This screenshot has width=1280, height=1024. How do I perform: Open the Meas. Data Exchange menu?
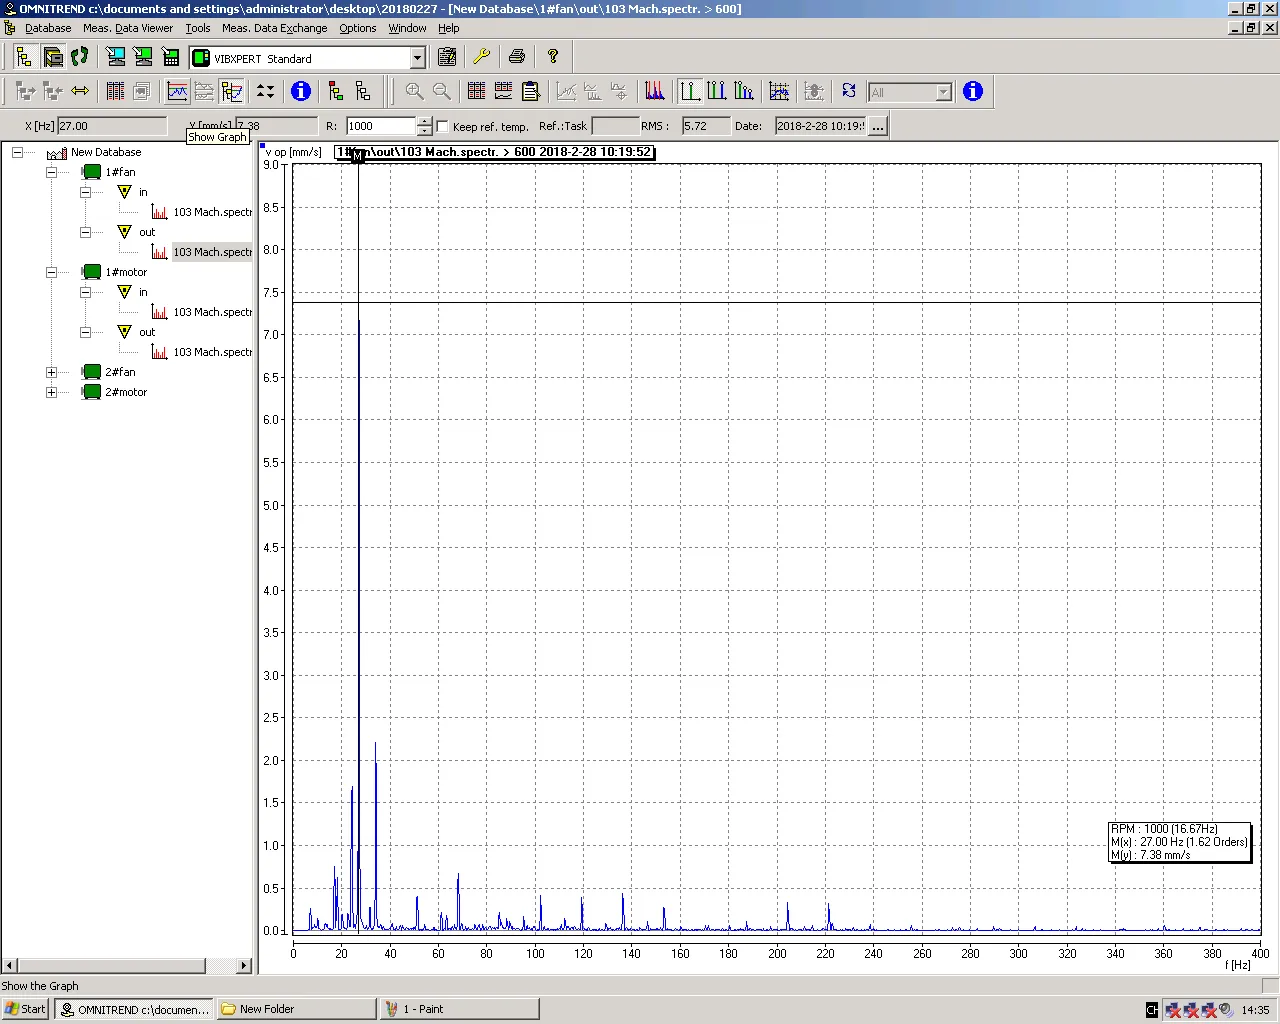[x=274, y=28]
